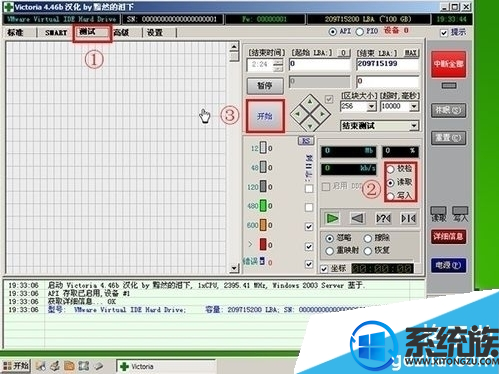
Task: Click the blue 错误 block indicator
Action: pos(262,261)
